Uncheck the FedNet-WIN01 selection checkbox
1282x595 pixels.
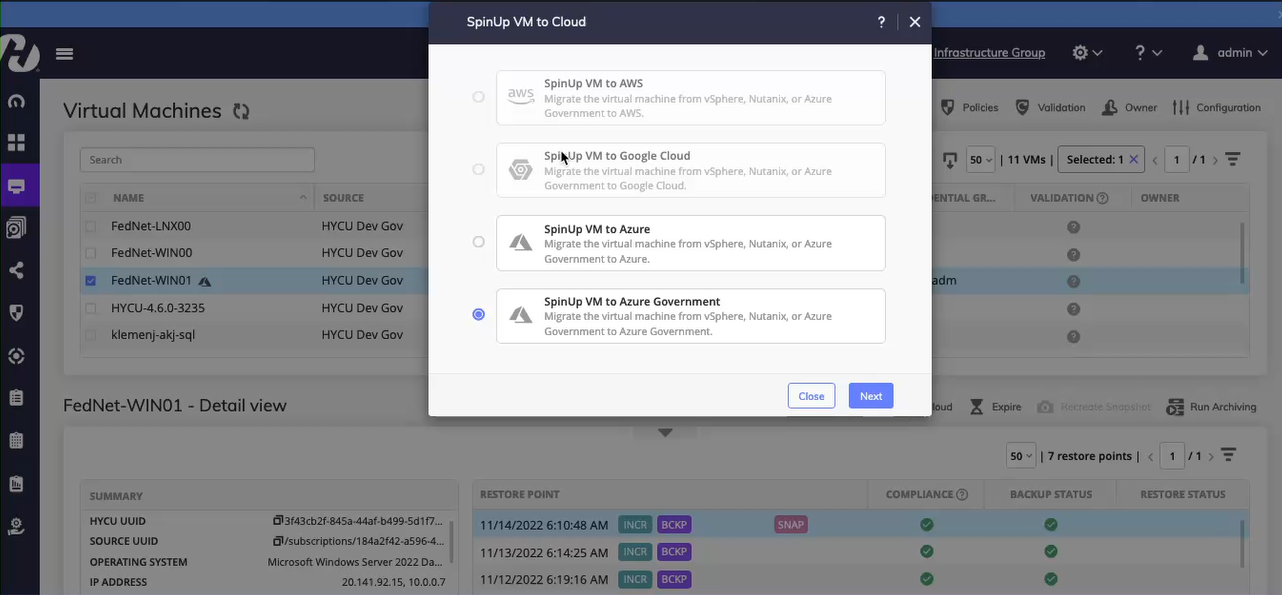point(91,280)
